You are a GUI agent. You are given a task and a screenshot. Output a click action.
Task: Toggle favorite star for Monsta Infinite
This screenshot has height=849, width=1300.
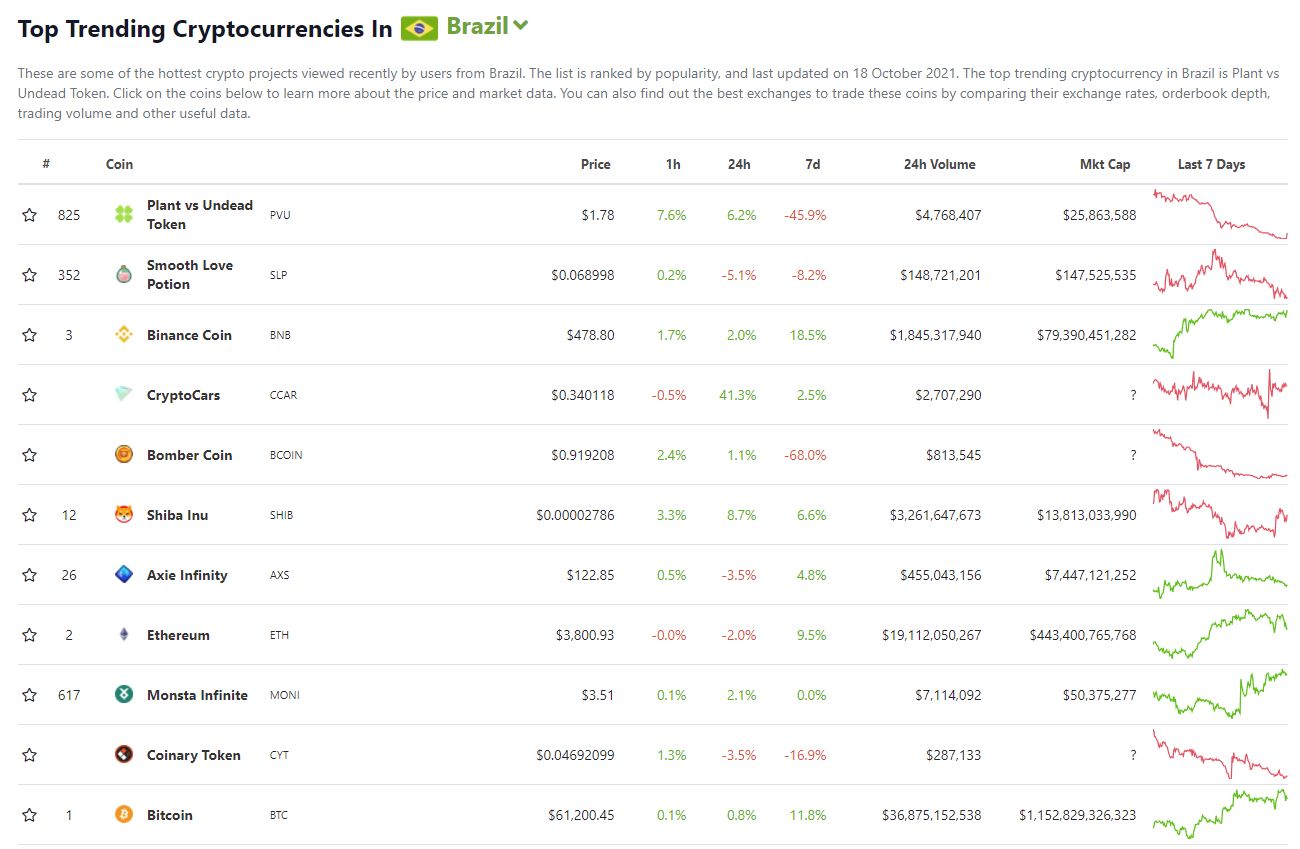[x=30, y=694]
